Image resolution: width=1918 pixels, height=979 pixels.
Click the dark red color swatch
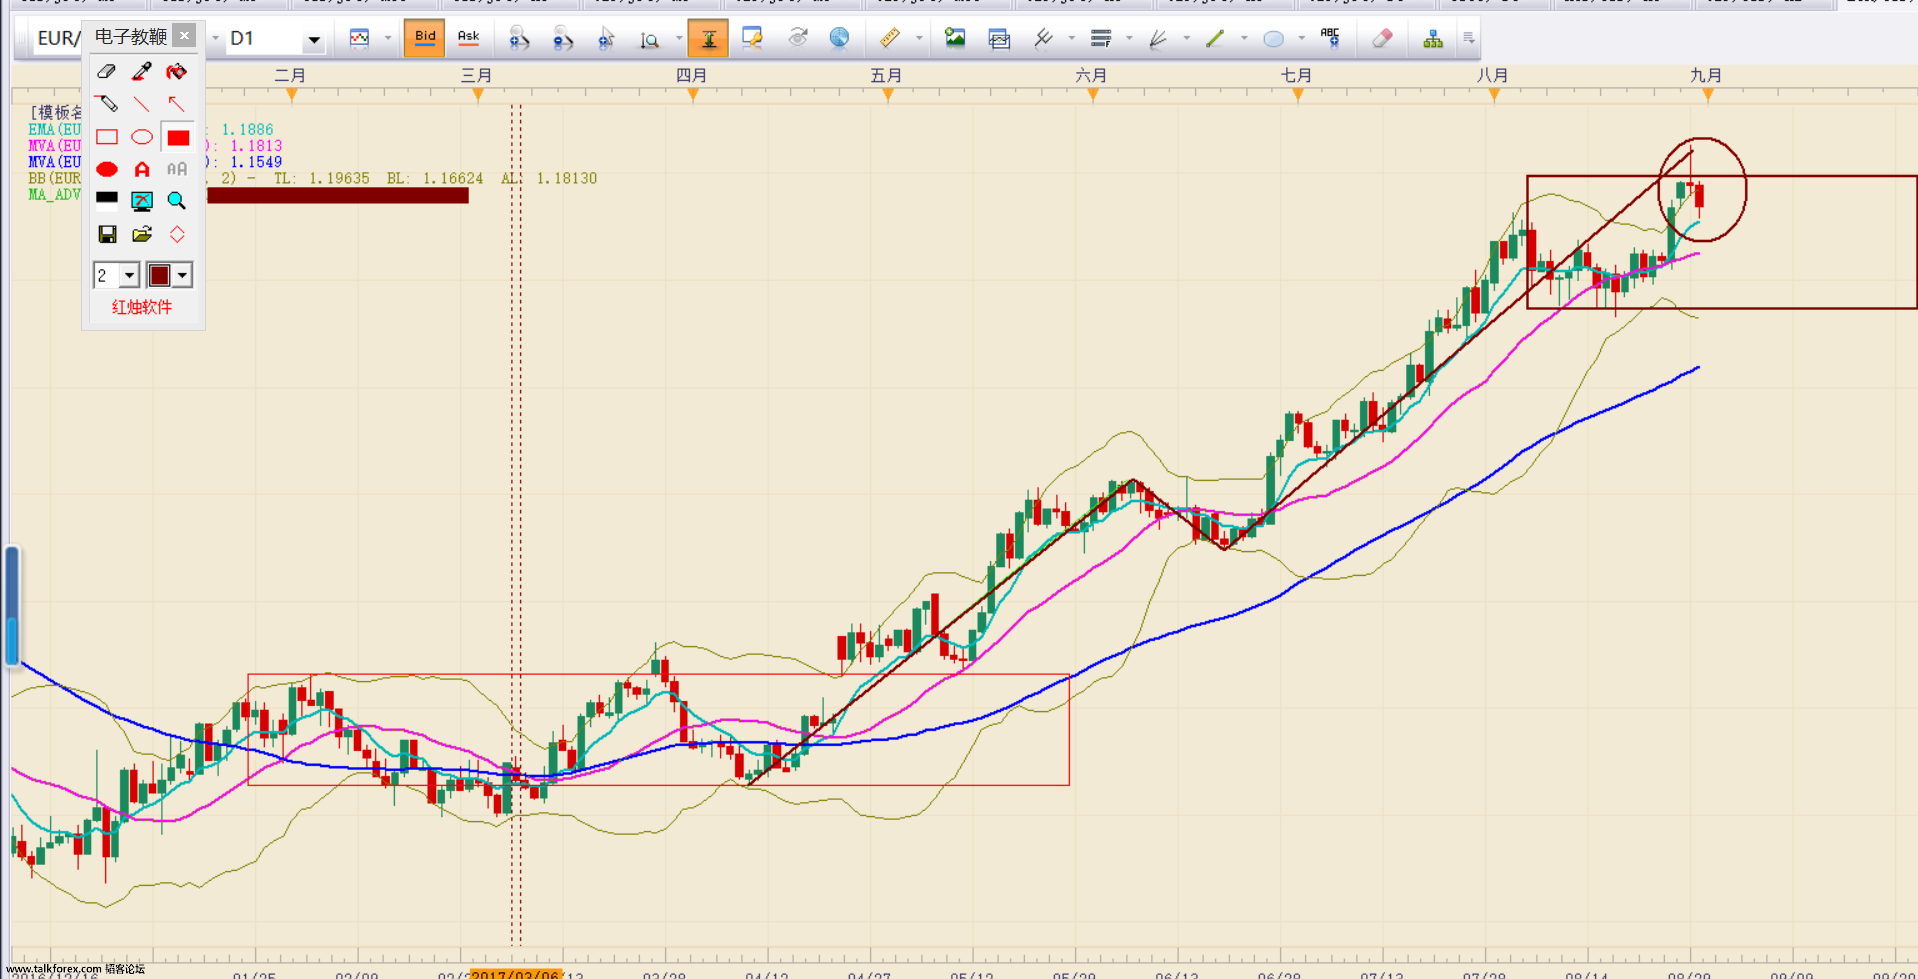point(159,275)
